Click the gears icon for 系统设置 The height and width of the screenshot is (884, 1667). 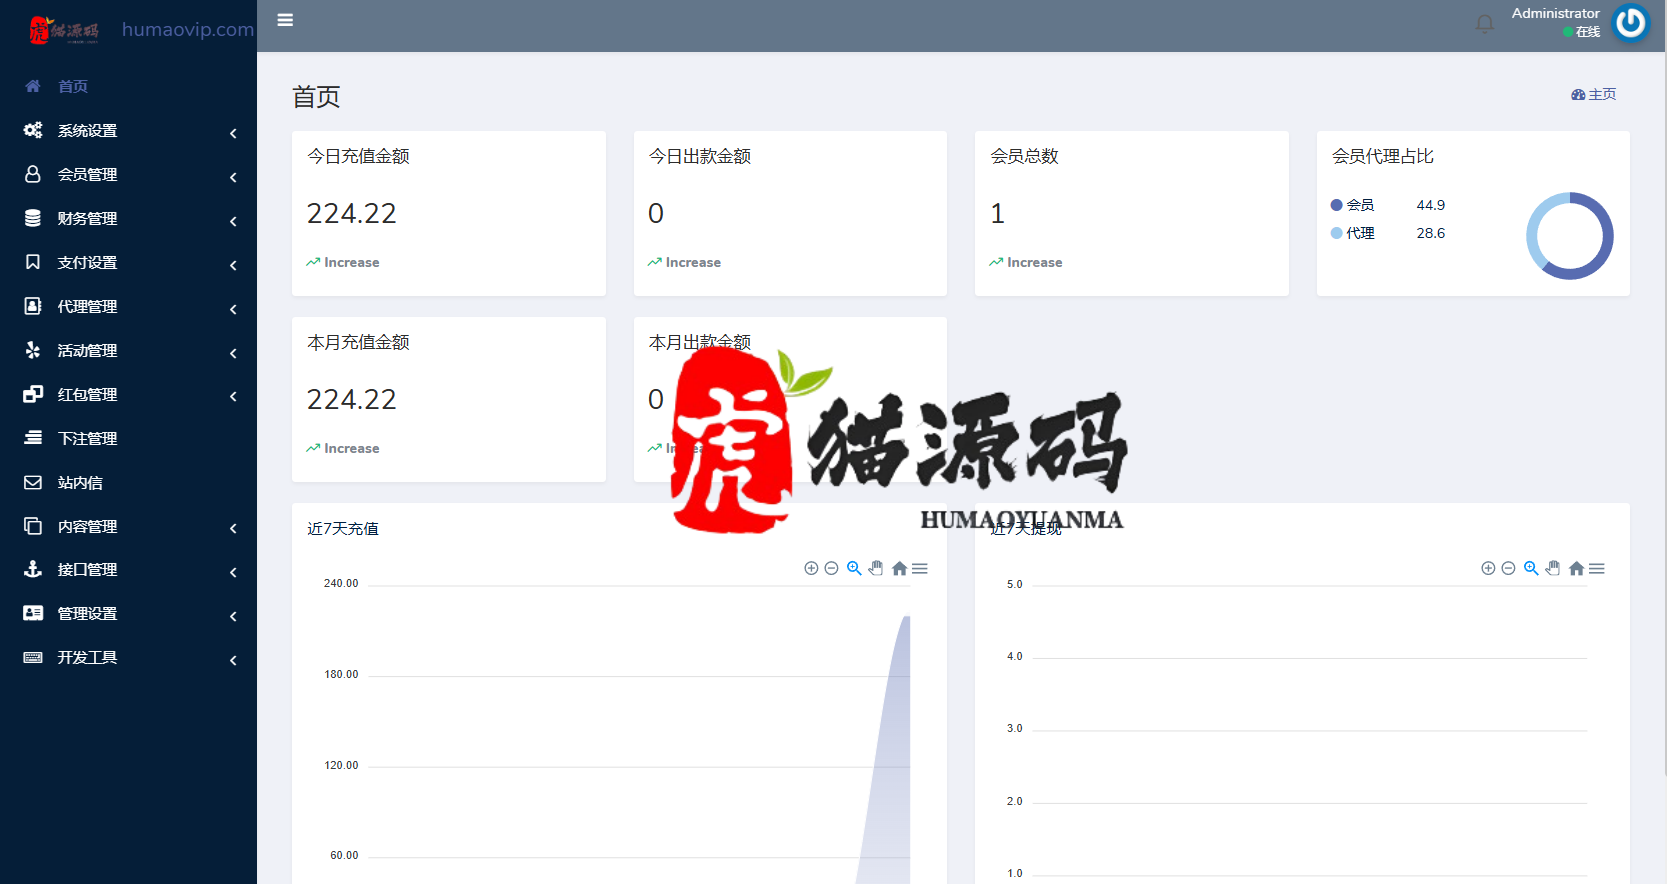33,130
